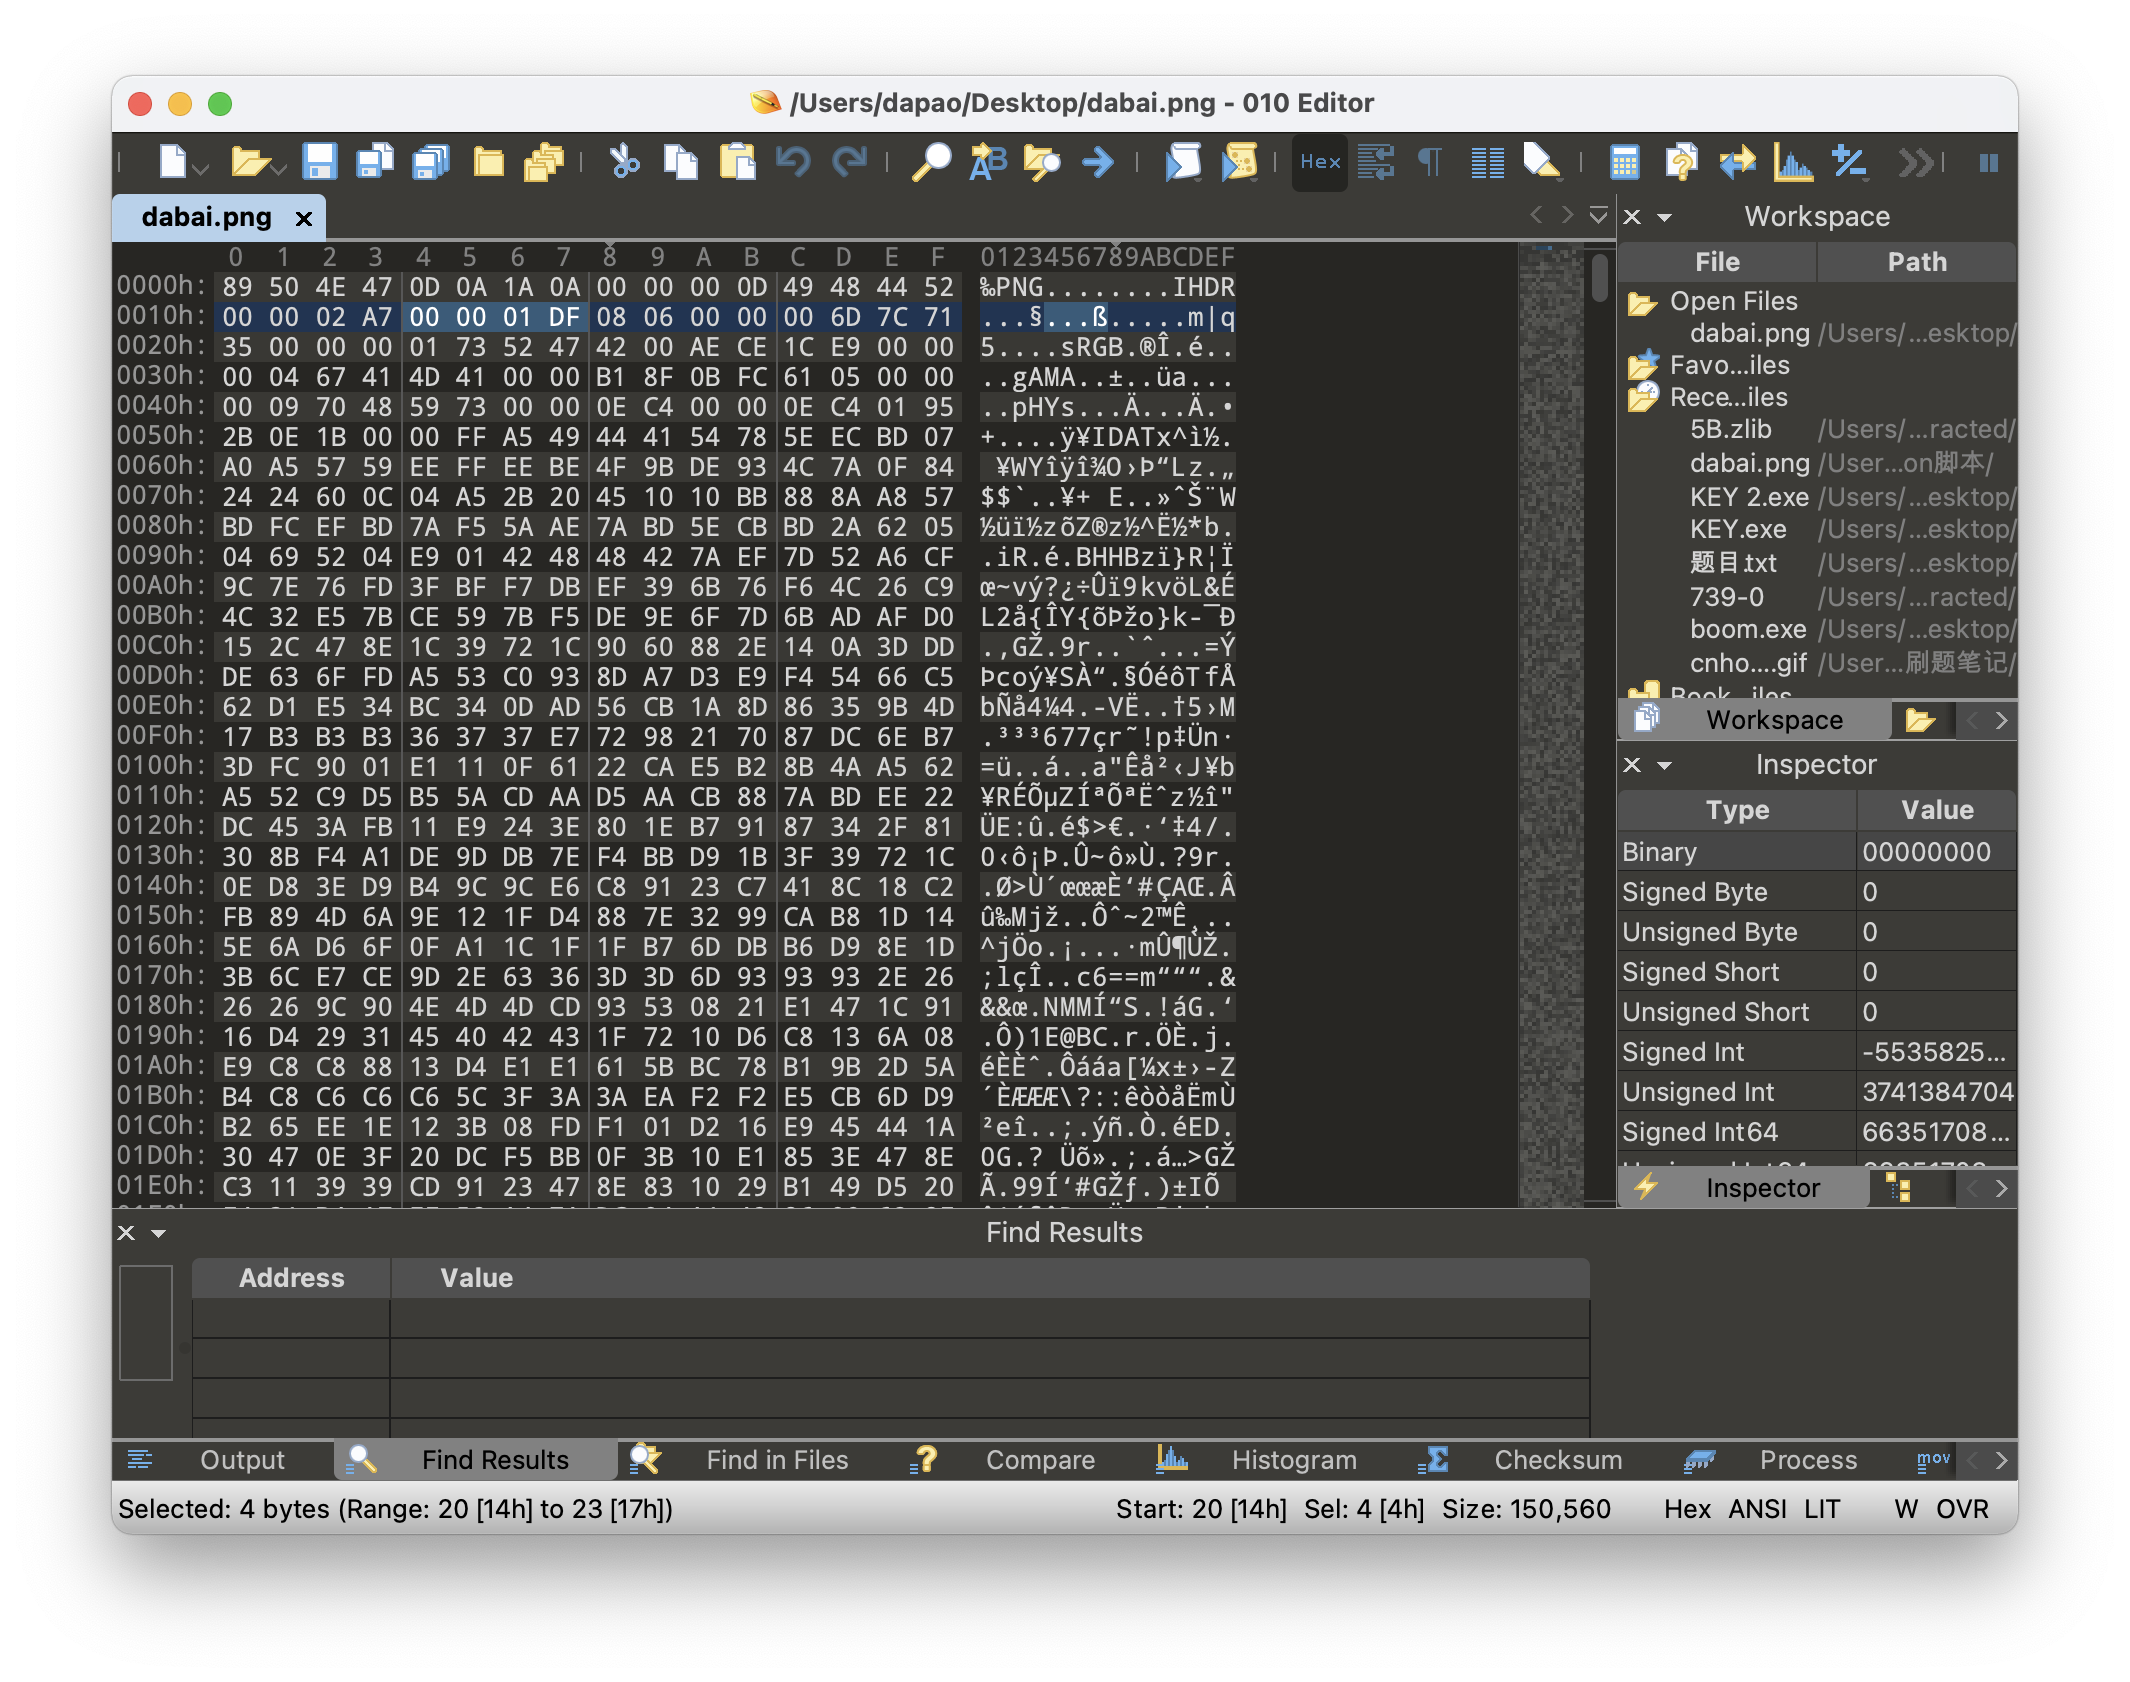Click the Close All files icon

543,161
